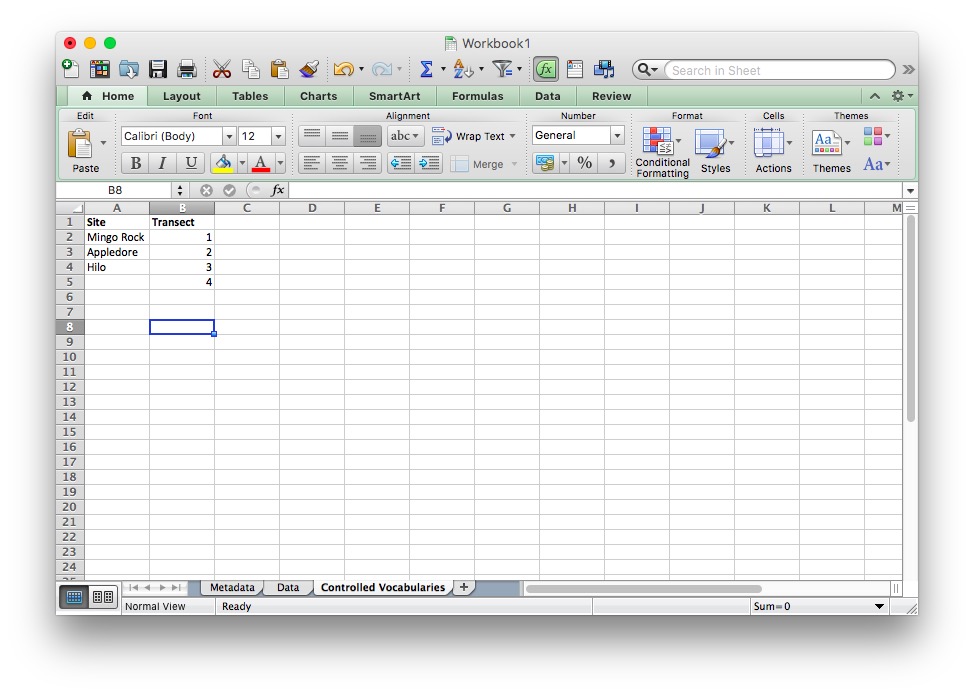
Task: Toggle the formula bar fx button
Action: [545, 69]
